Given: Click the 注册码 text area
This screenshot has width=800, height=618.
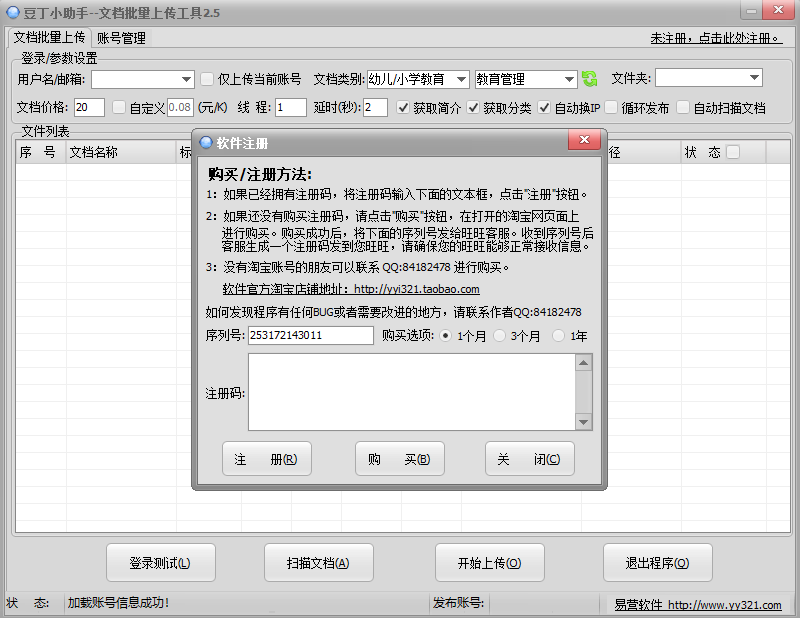Looking at the screenshot, I should [412, 392].
